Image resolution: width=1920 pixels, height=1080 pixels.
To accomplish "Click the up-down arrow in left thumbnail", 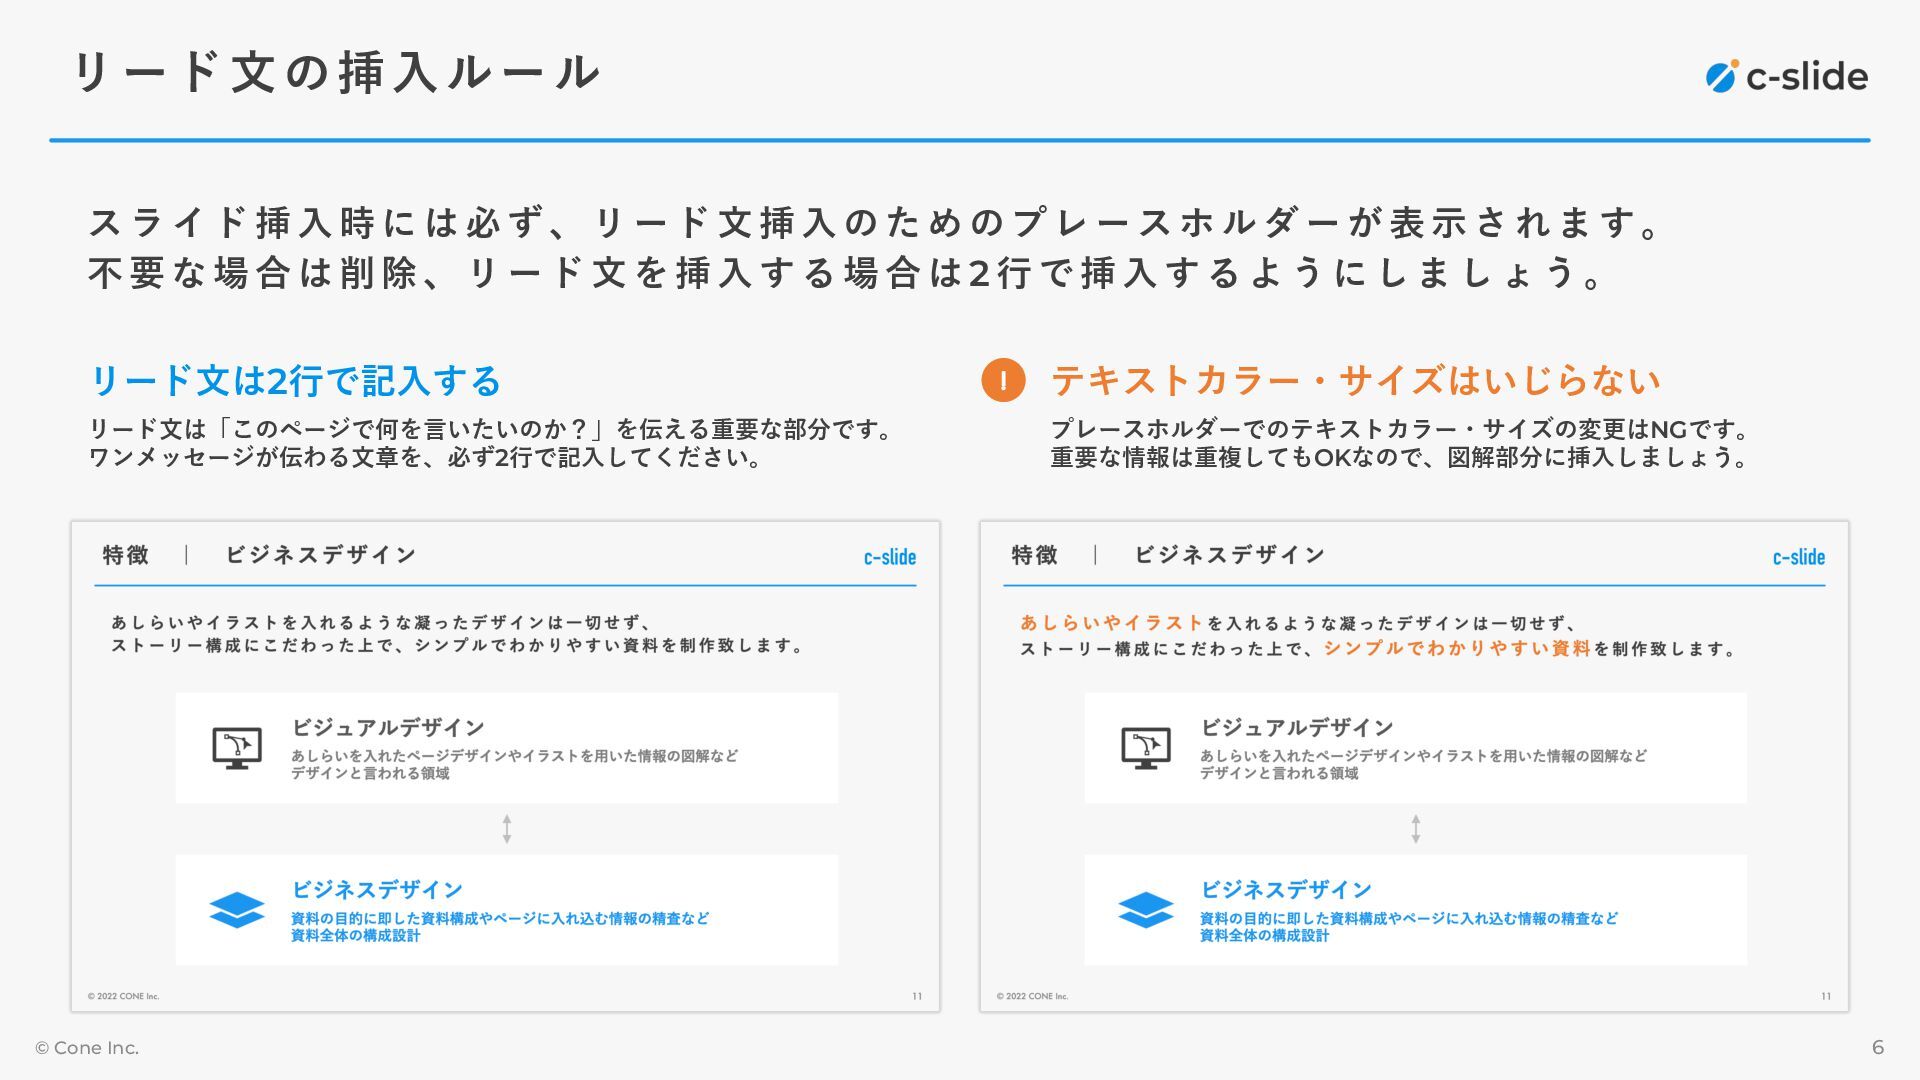I will point(507,829).
